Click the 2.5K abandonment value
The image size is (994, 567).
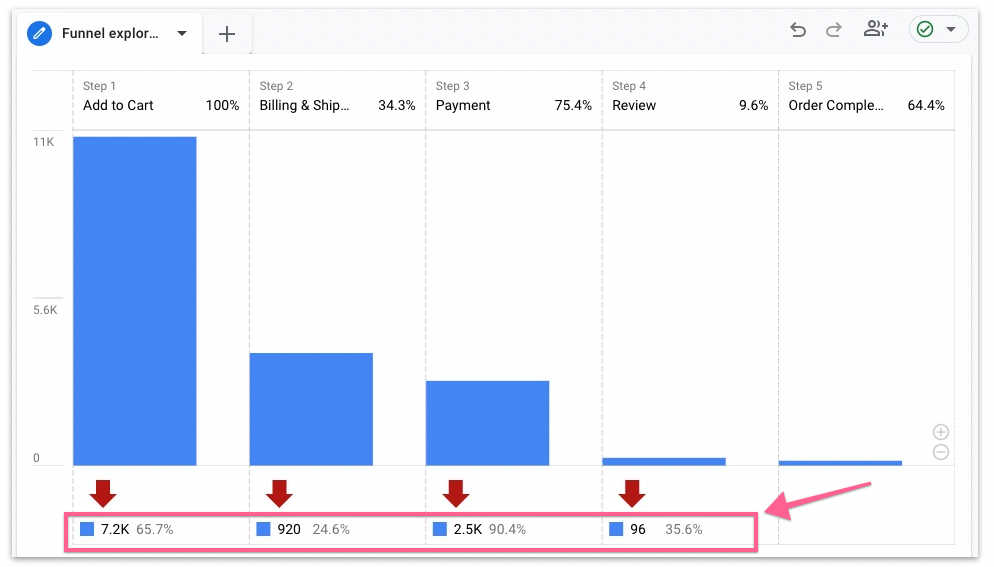[x=468, y=529]
